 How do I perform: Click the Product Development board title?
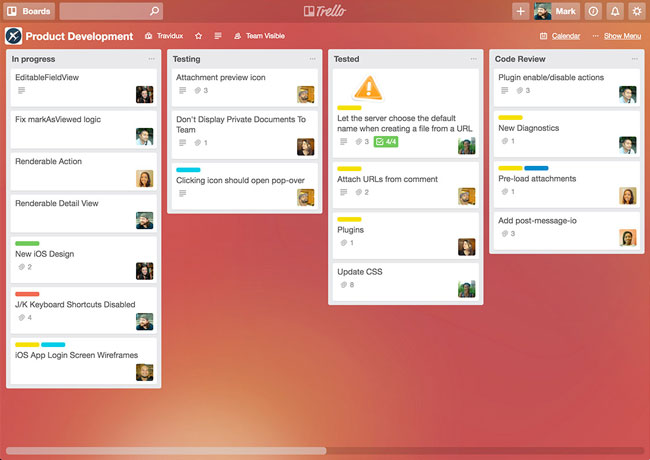[79, 36]
